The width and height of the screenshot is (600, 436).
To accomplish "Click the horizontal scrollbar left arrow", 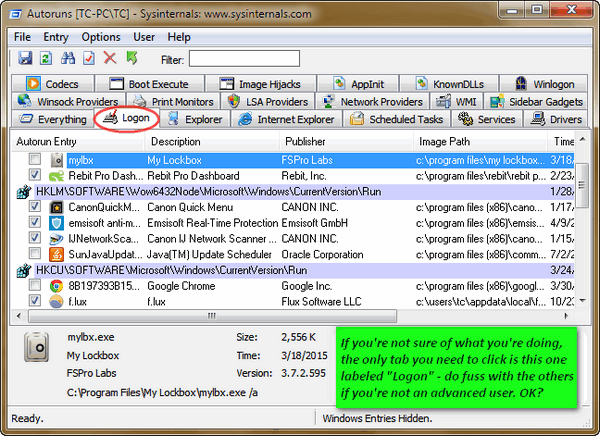I will click(x=18, y=316).
